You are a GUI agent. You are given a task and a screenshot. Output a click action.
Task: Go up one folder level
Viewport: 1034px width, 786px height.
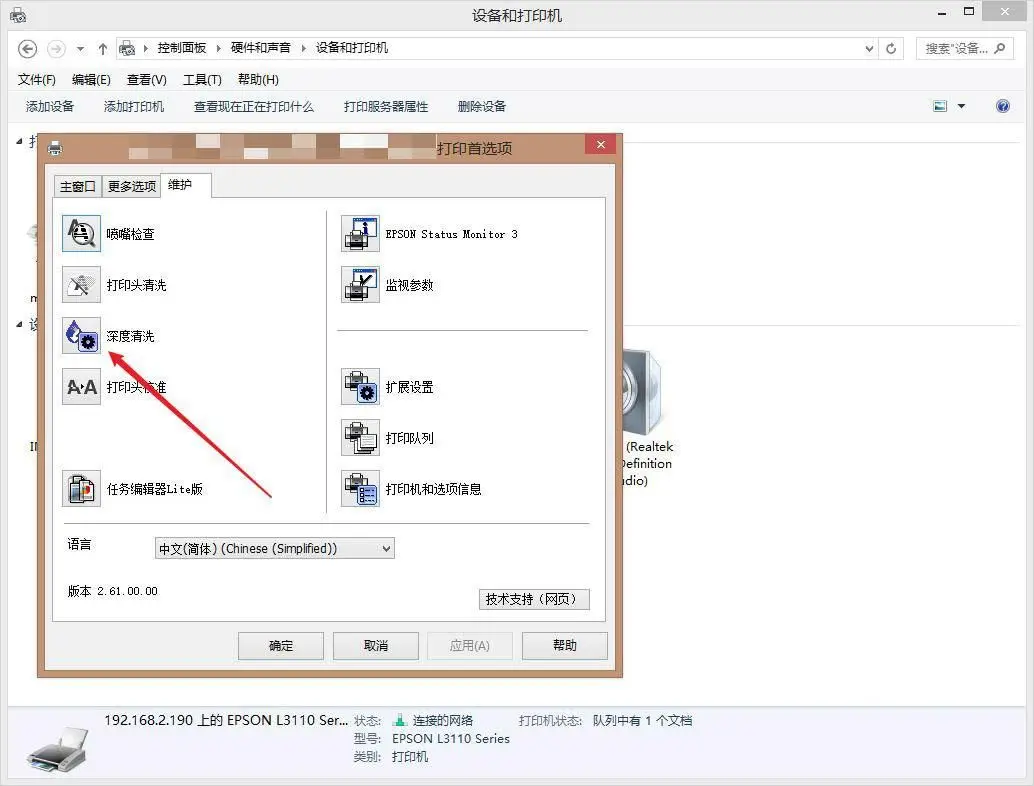coord(102,49)
